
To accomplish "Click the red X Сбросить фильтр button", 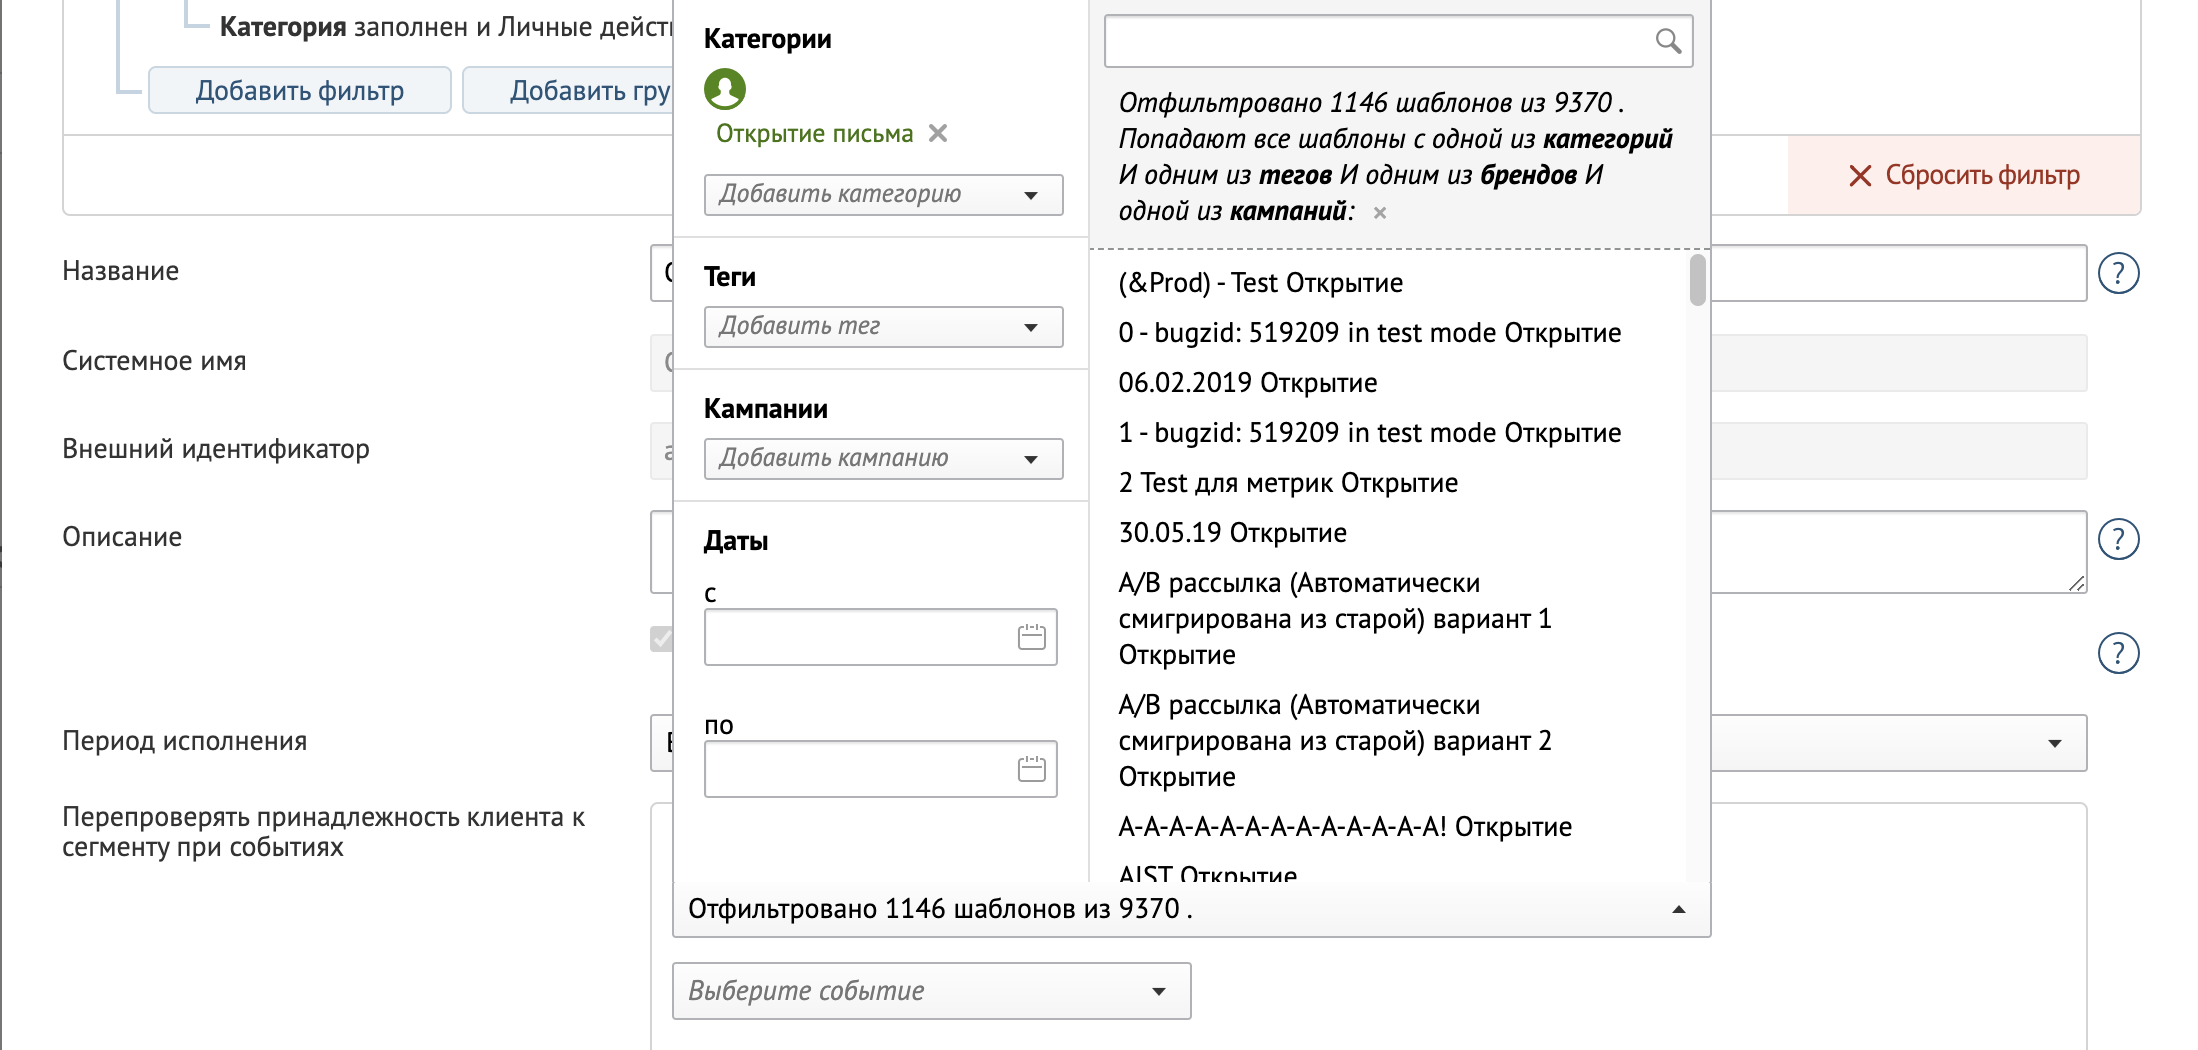I will point(1964,175).
